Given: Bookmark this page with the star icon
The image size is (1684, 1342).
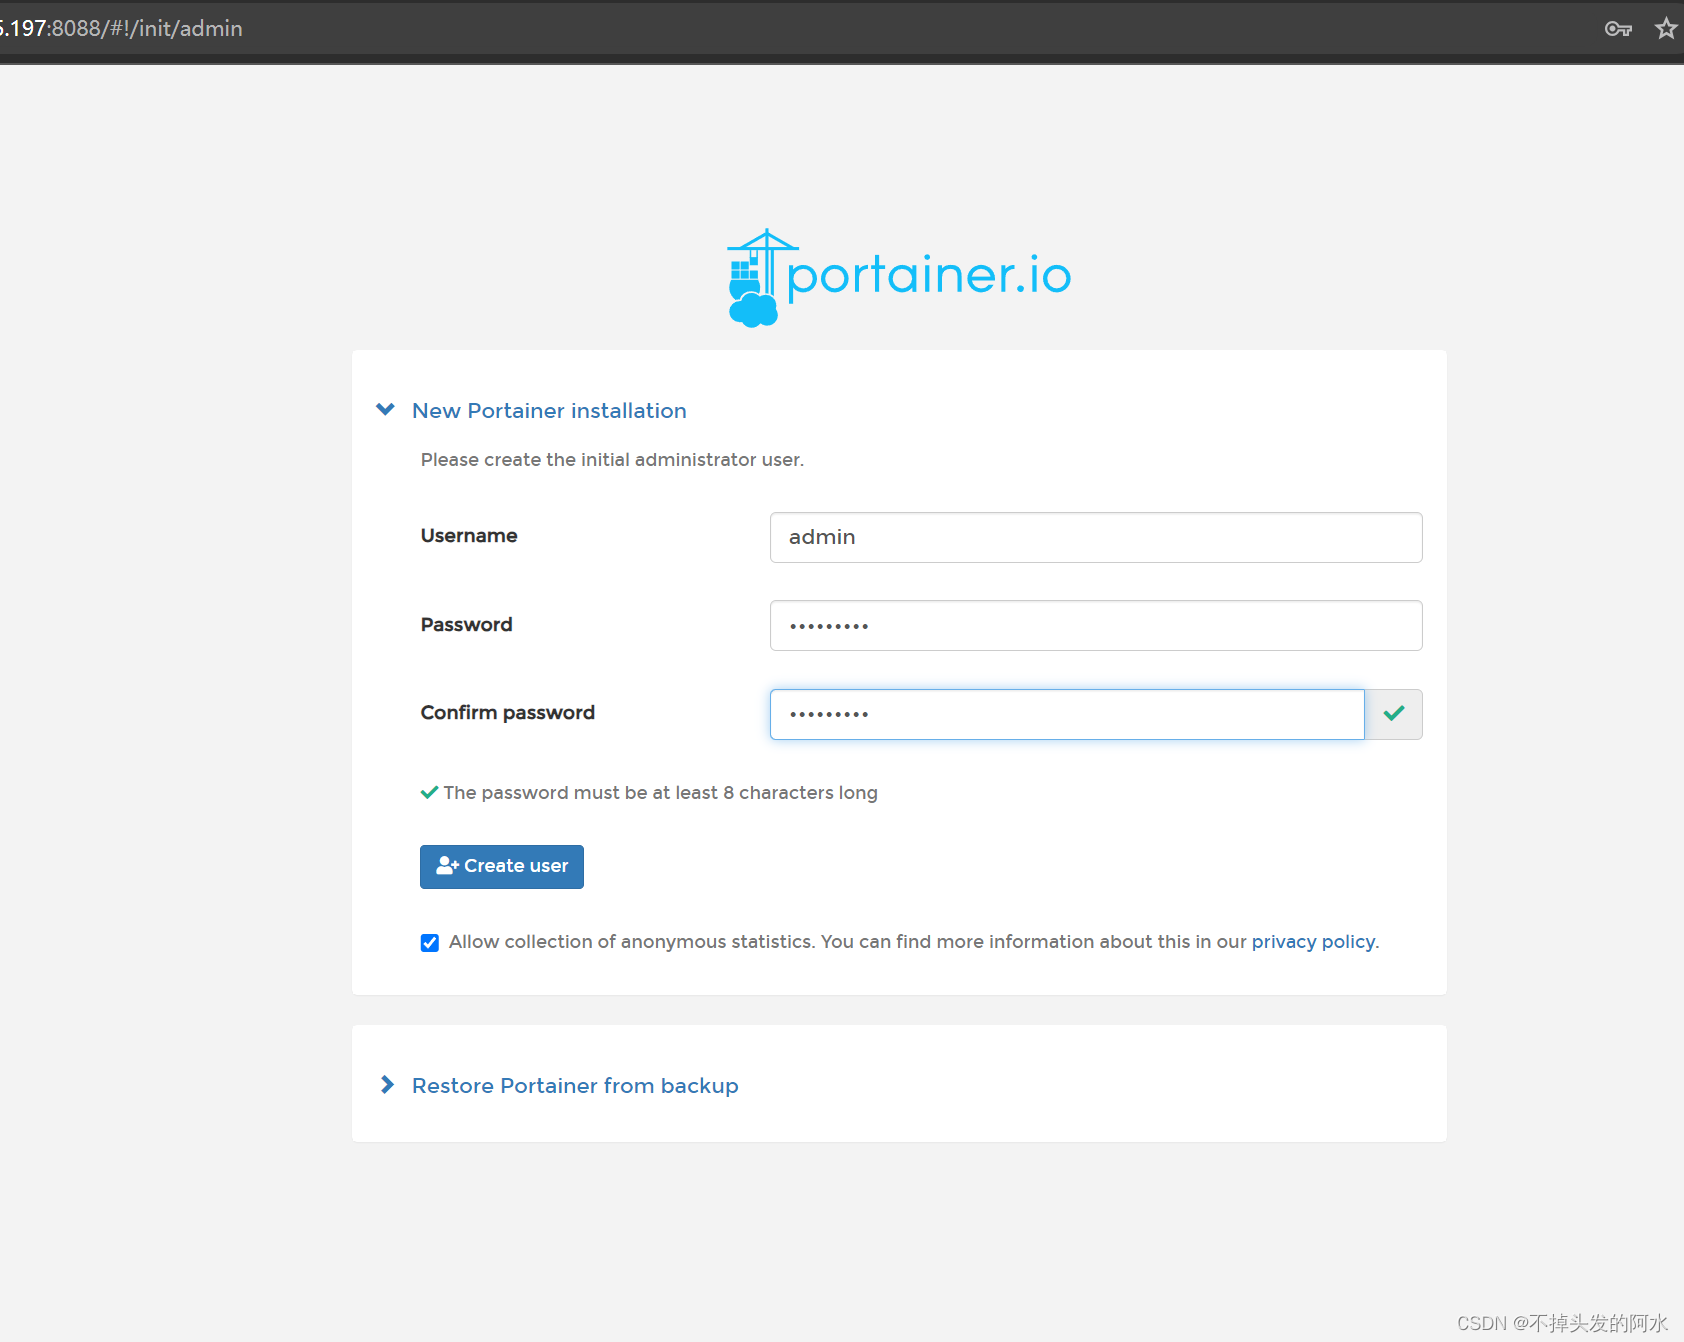Looking at the screenshot, I should (1666, 29).
